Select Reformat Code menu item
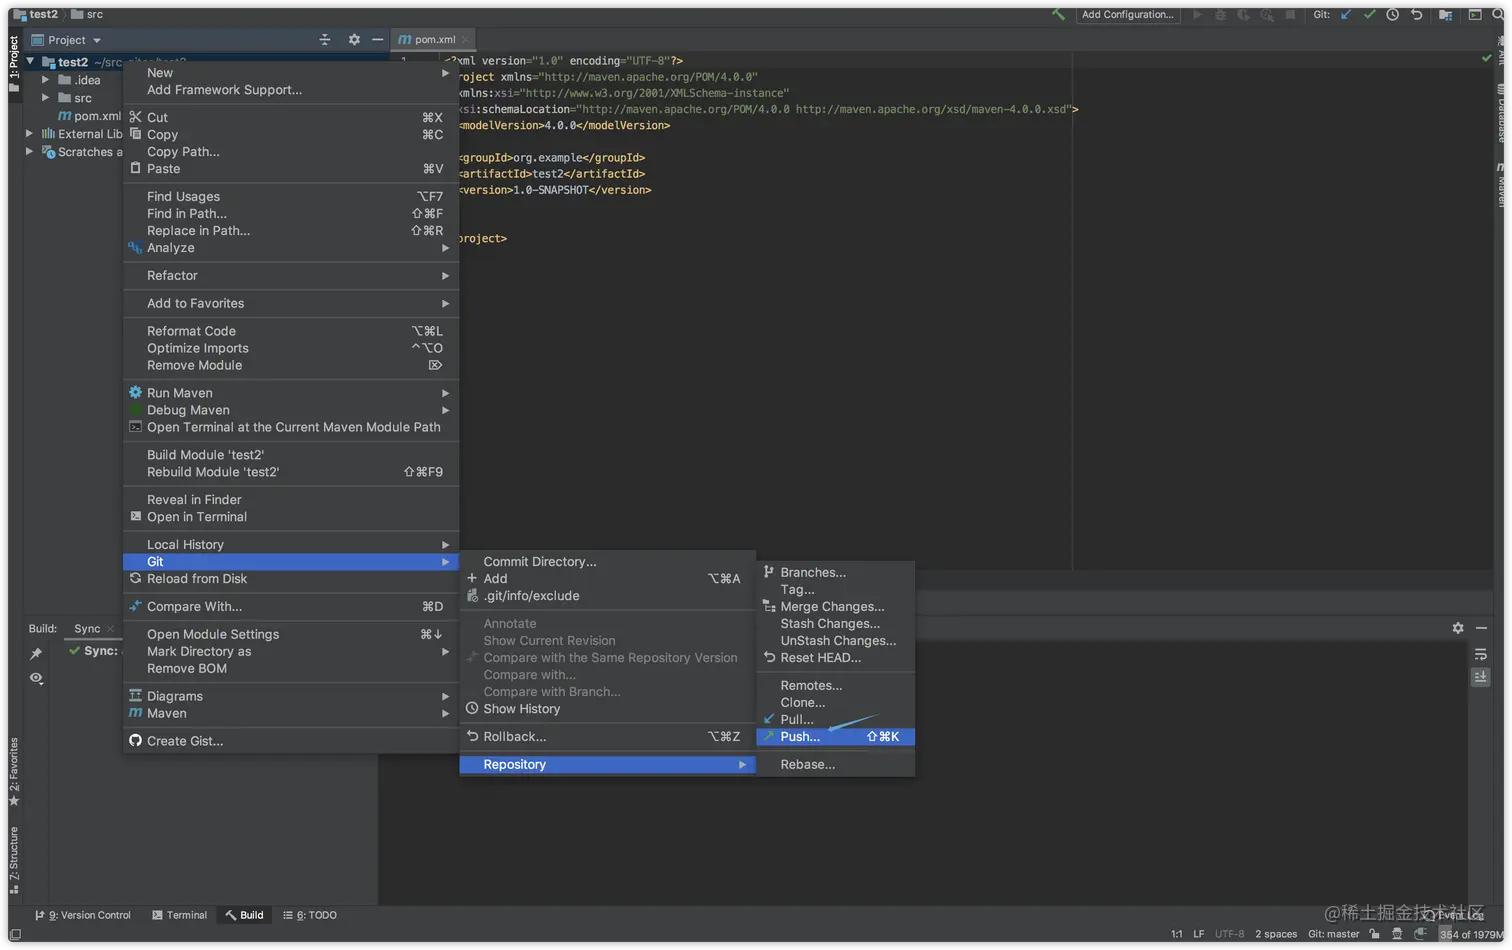 (x=290, y=331)
